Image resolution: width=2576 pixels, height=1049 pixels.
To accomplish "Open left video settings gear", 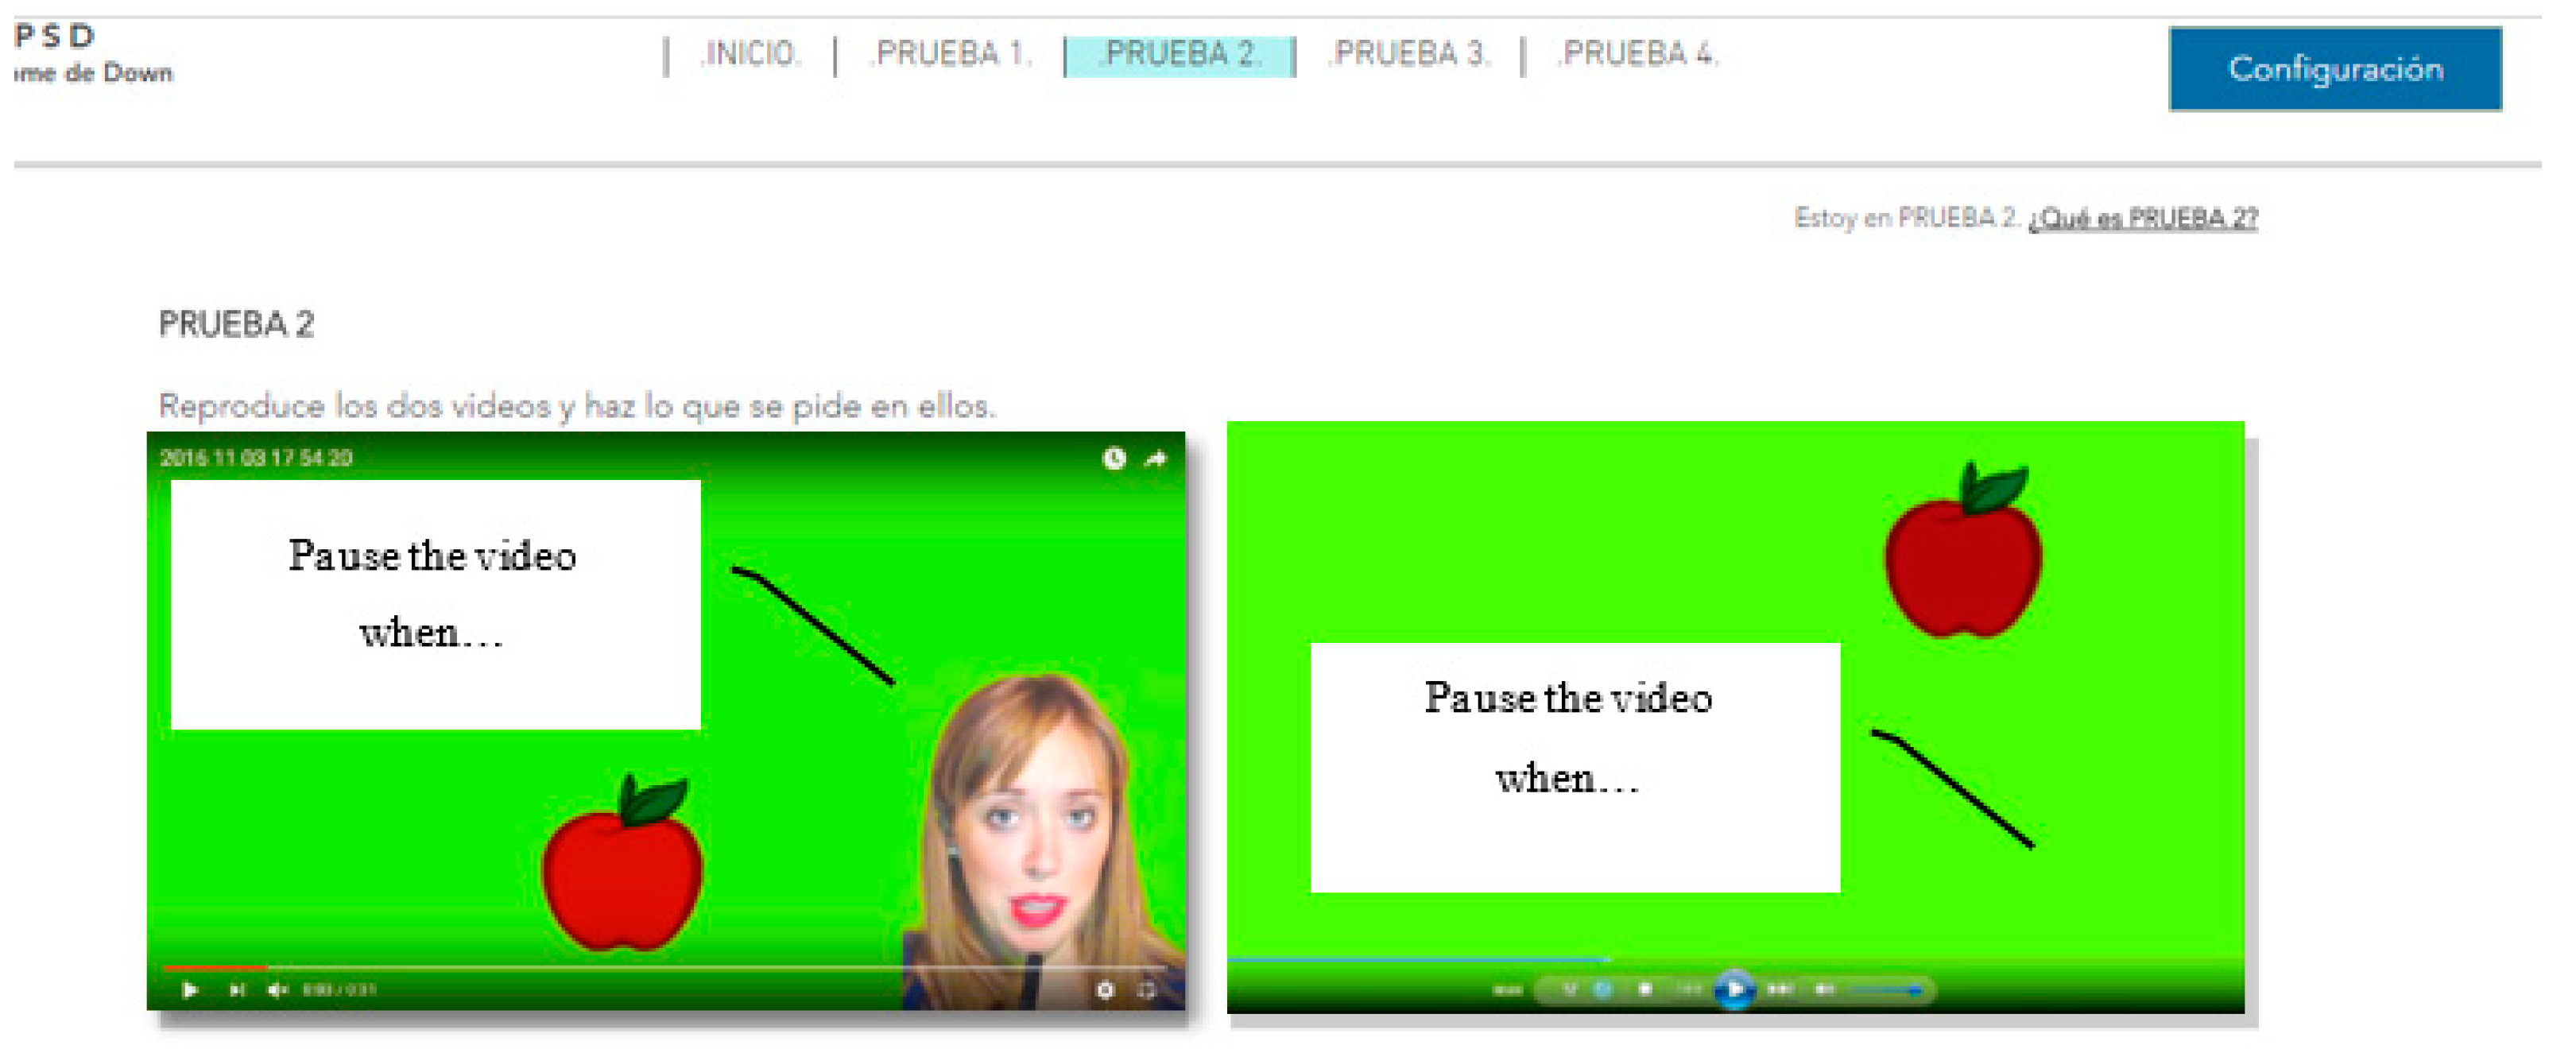I will 1105,990.
